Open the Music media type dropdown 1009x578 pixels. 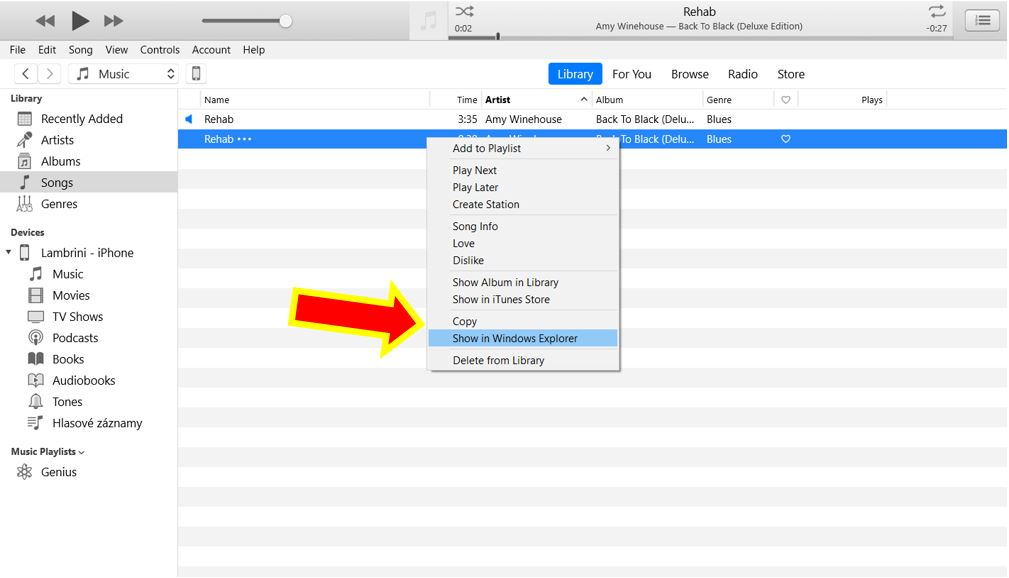click(124, 74)
